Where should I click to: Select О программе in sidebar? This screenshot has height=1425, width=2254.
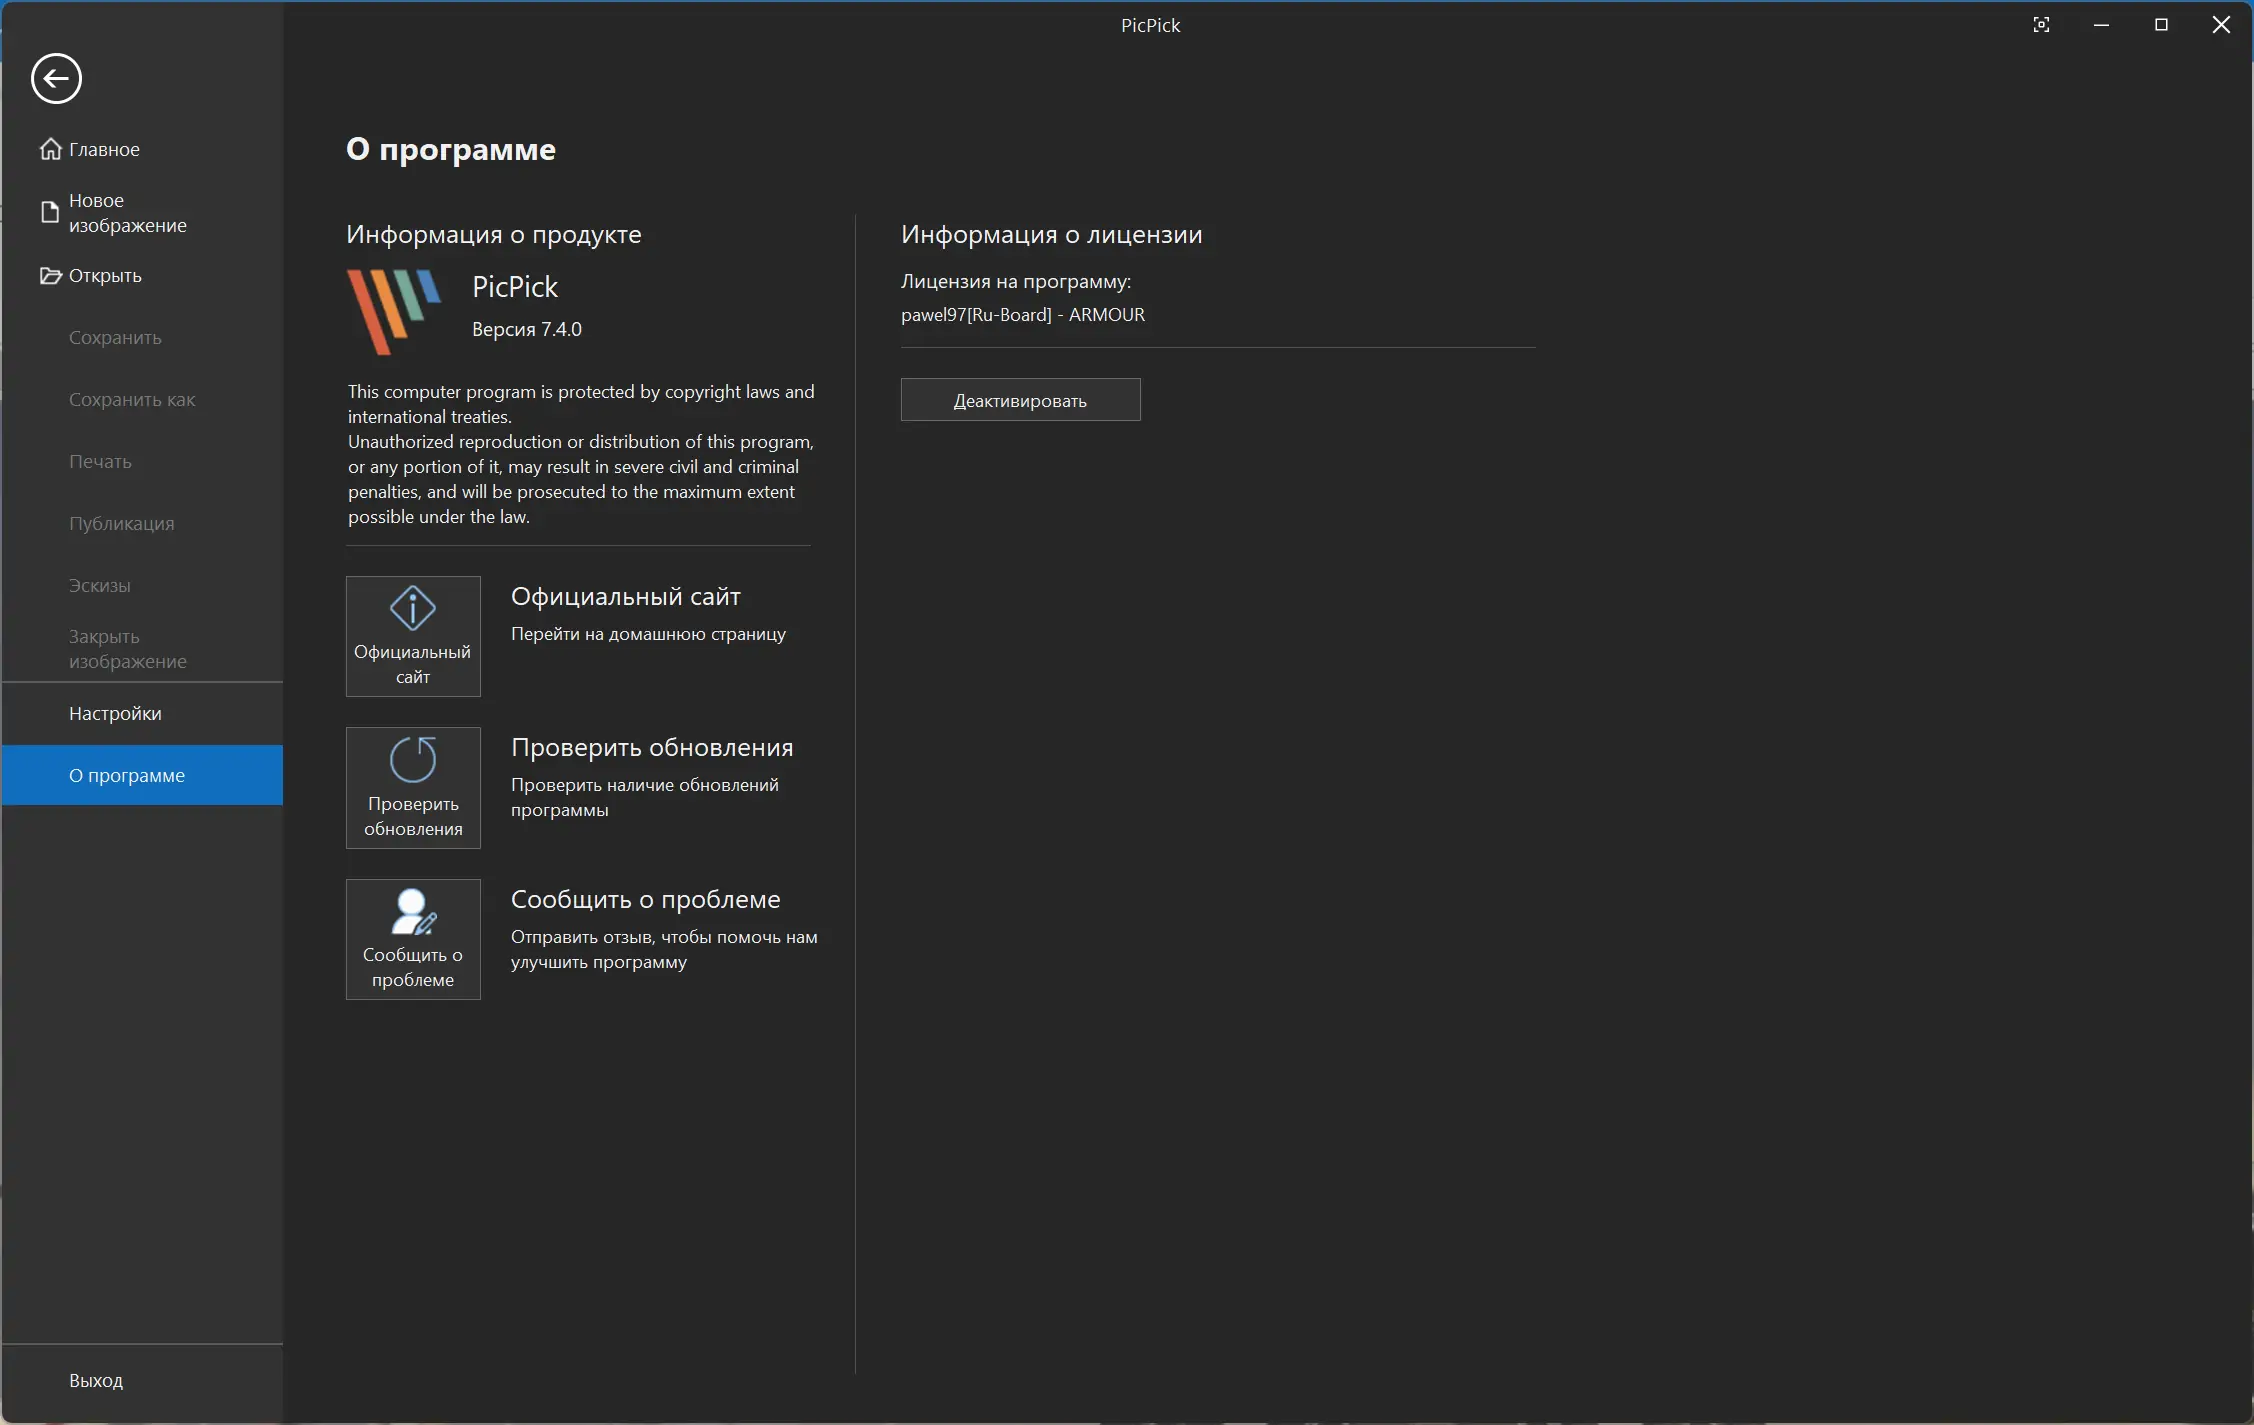127,775
